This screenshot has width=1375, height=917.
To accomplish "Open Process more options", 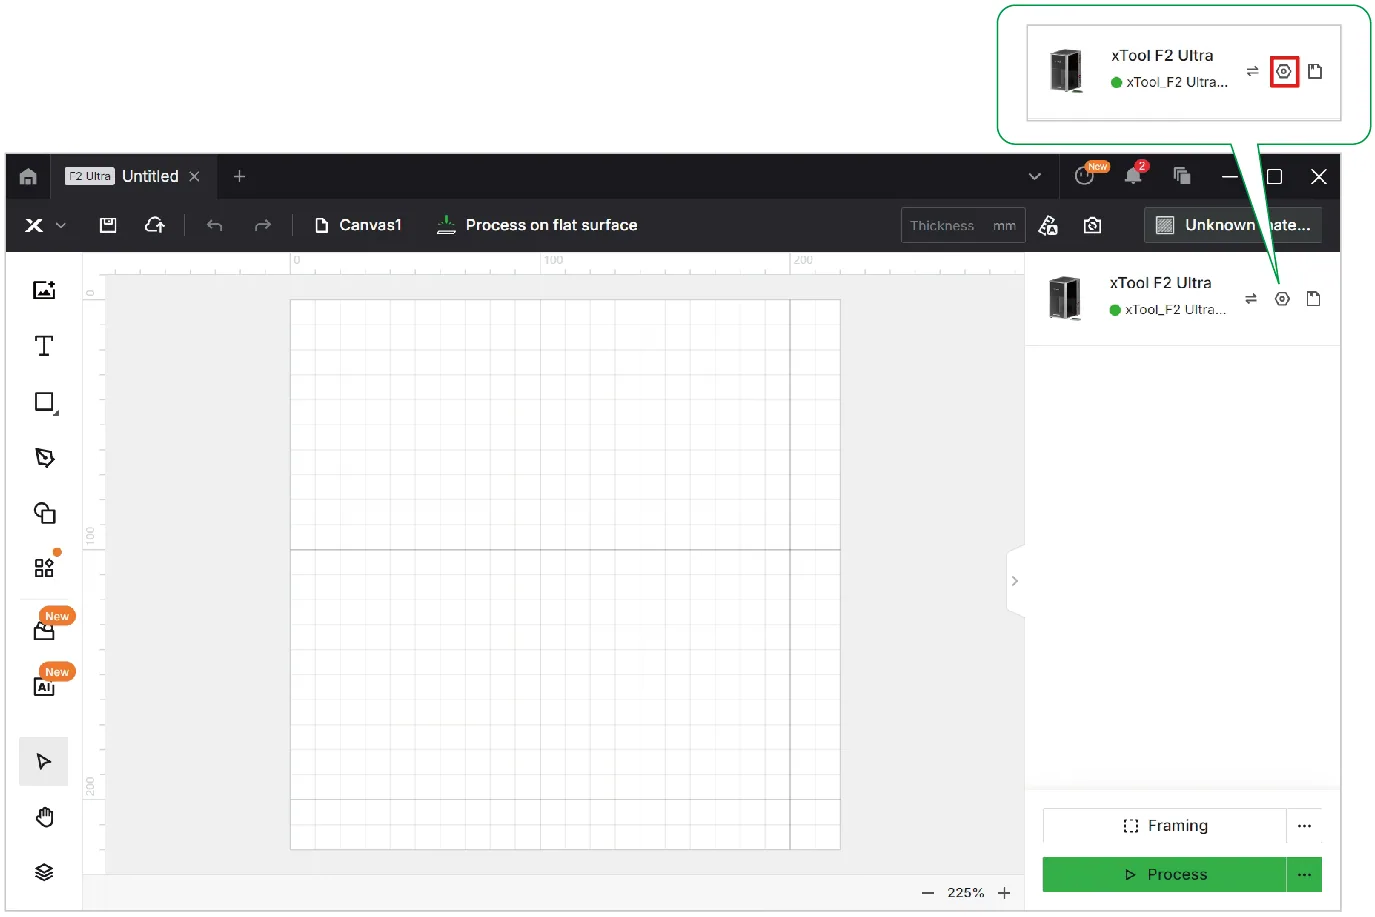I will [1304, 875].
